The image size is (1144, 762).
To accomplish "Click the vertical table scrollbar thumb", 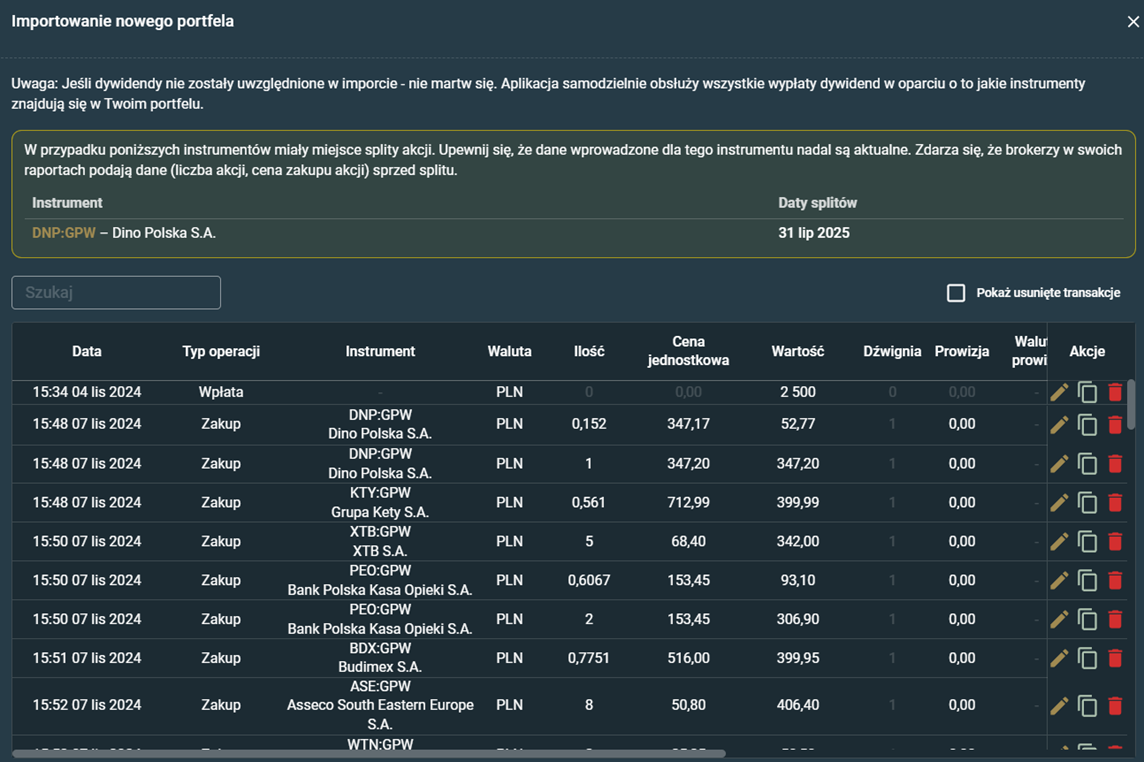I will 1131,404.
